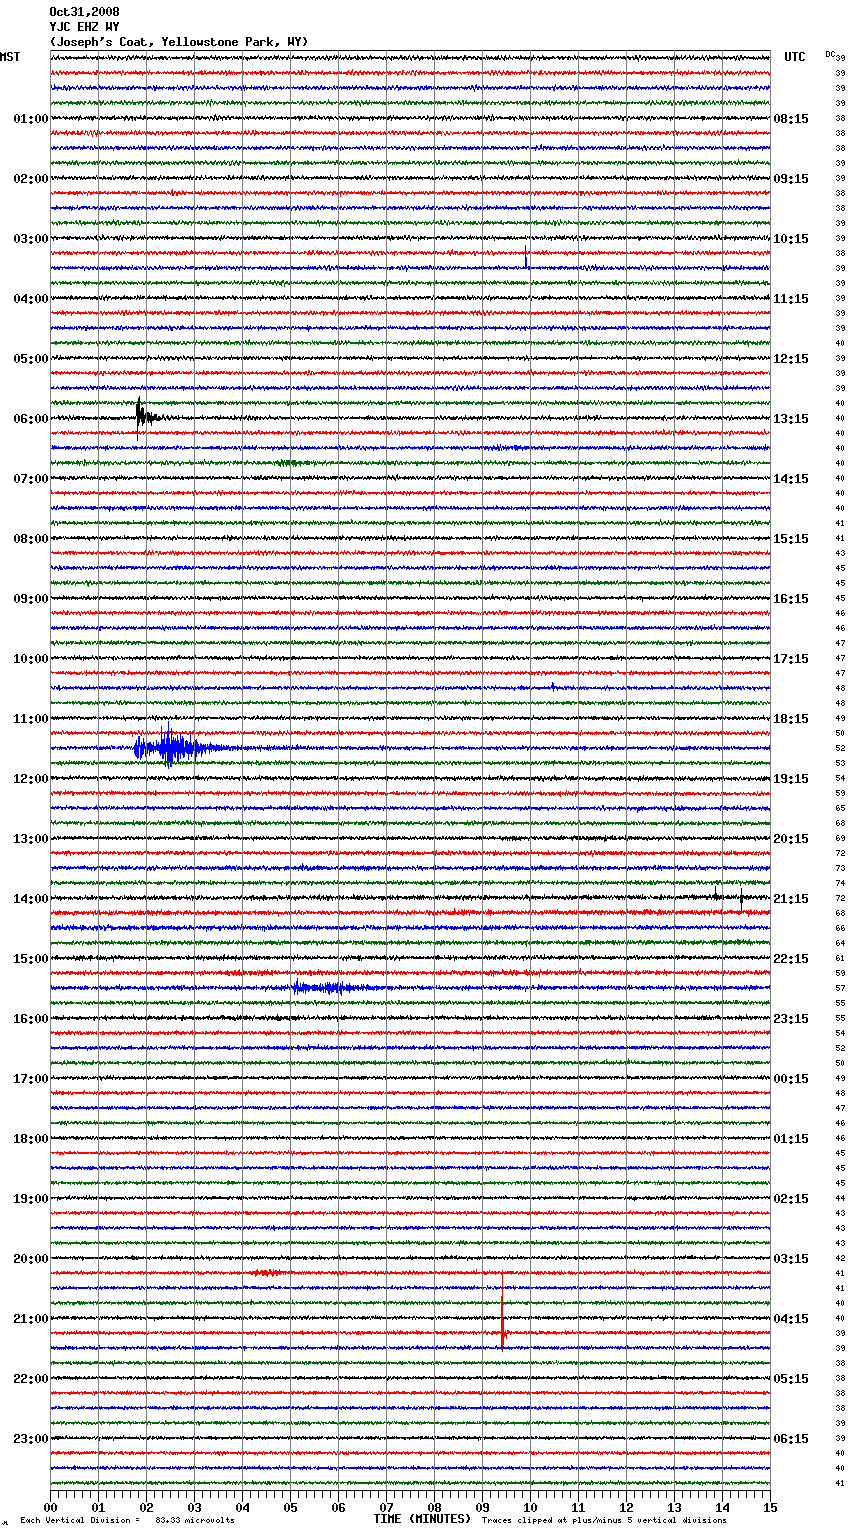The image size is (850, 1534).
Task: Click the 09:00 MST hour label
Action: click(30, 599)
